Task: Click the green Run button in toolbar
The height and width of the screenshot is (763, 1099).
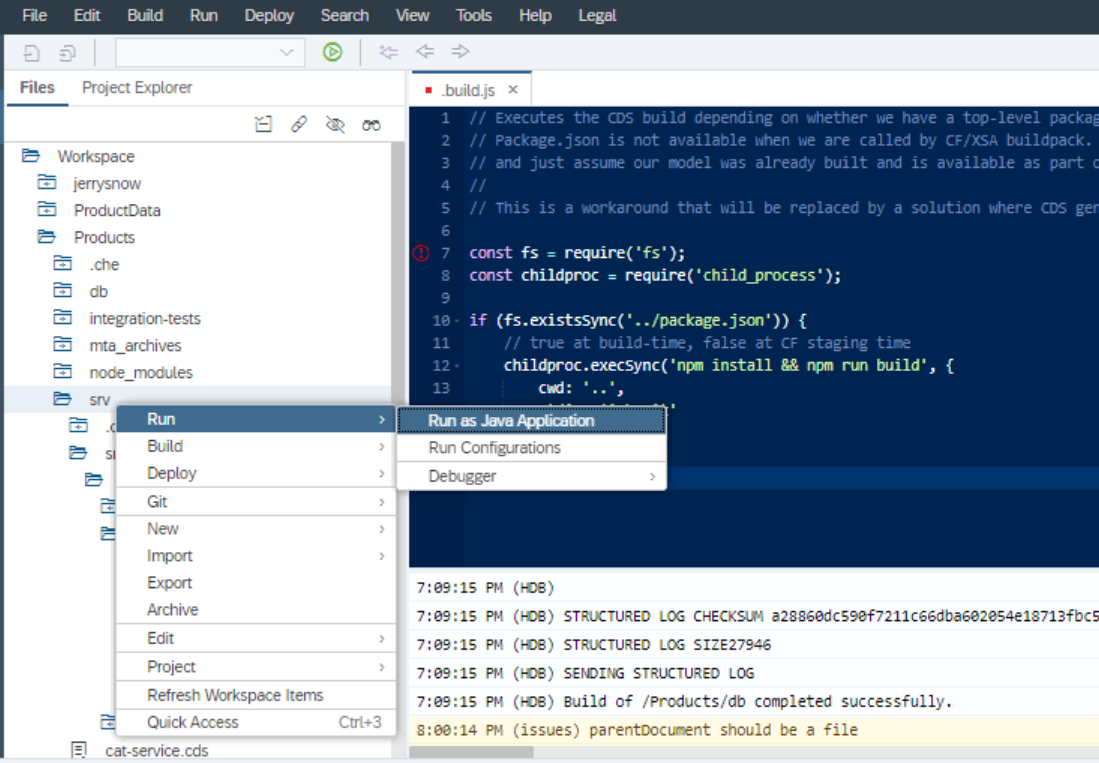Action: tap(332, 52)
